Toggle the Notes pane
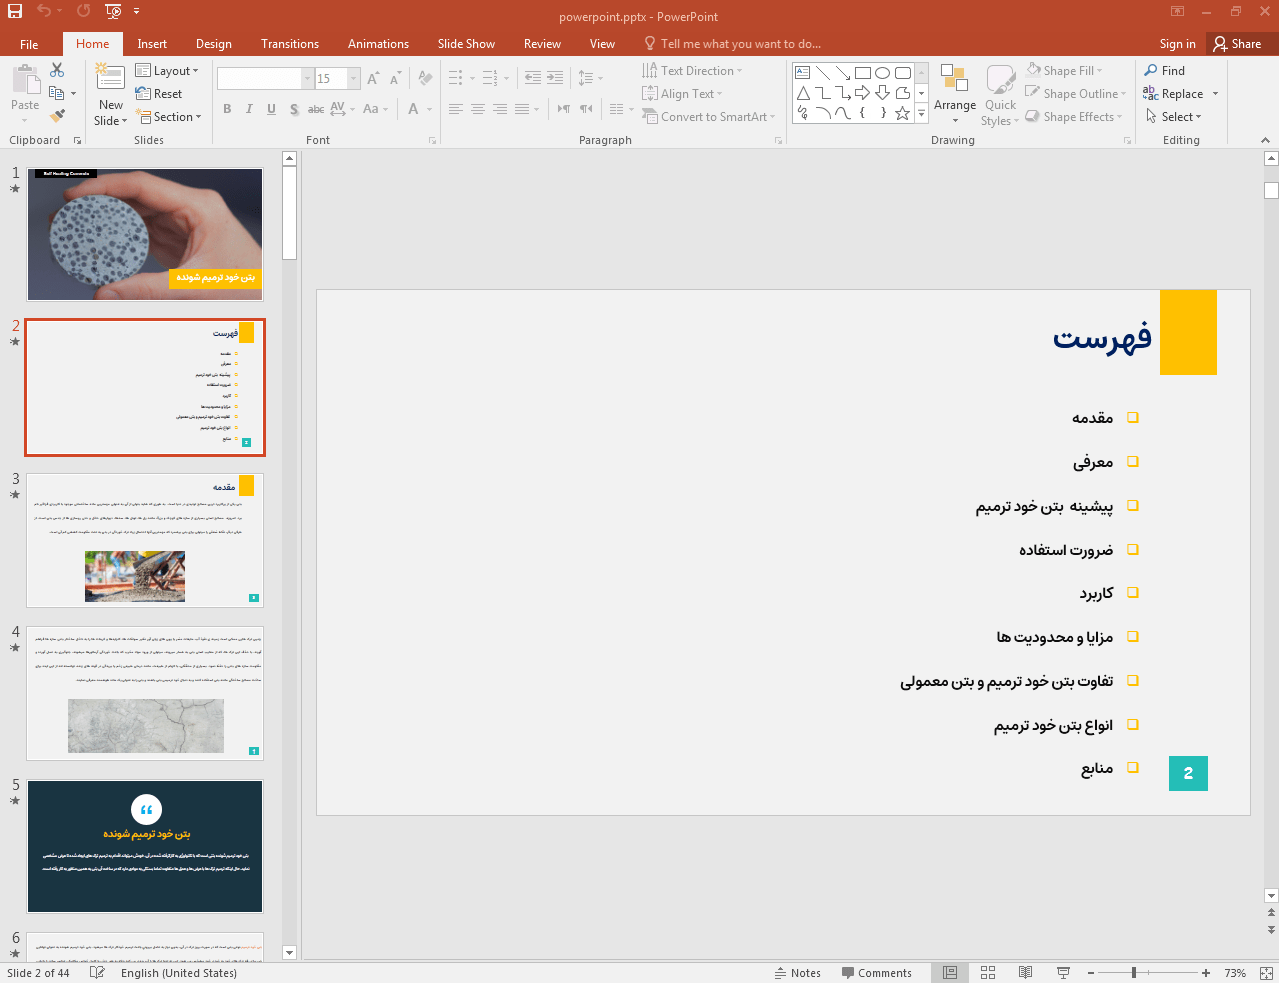Viewport: 1279px width, 983px height. click(x=797, y=973)
